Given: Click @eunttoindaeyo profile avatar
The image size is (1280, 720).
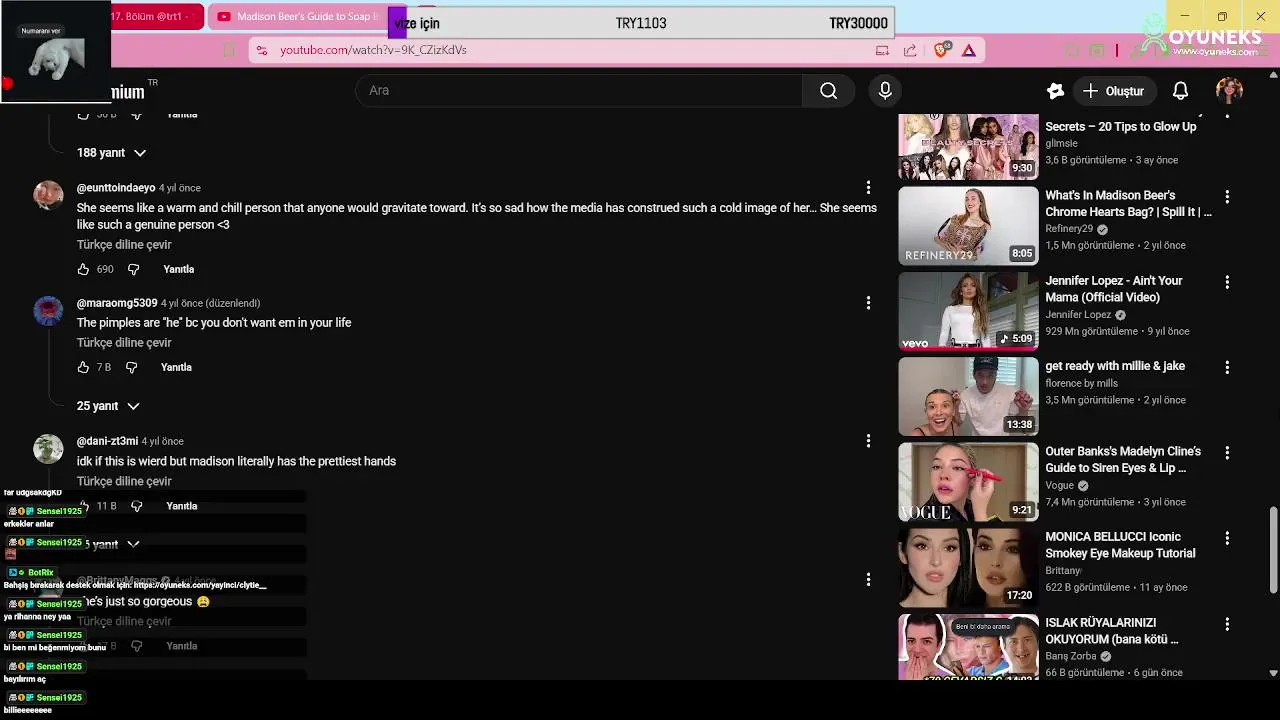Looking at the screenshot, I should coord(48,195).
